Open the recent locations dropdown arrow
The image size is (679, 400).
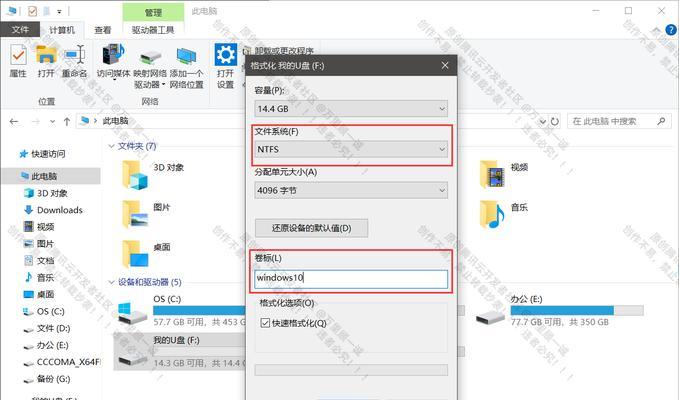[x=52, y=122]
